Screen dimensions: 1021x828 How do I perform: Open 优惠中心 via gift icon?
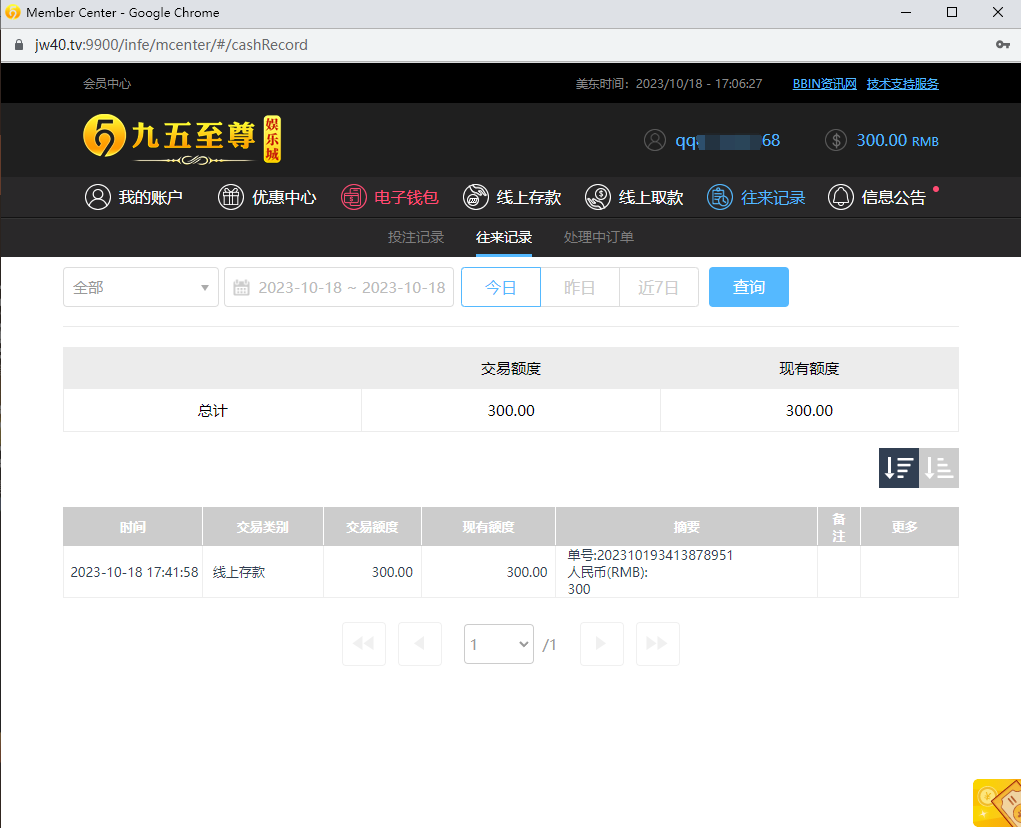231,197
